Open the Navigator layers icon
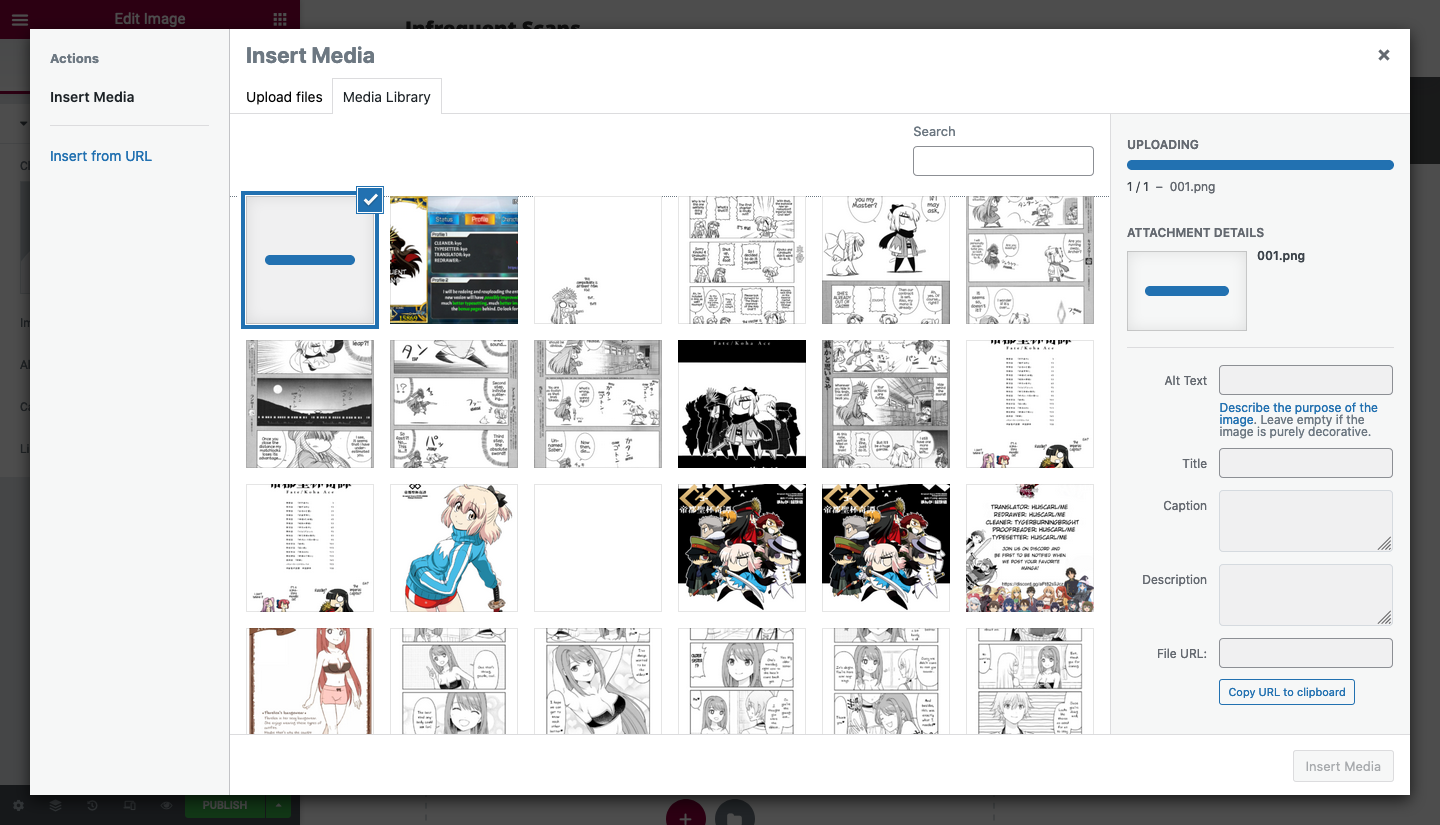 point(55,805)
